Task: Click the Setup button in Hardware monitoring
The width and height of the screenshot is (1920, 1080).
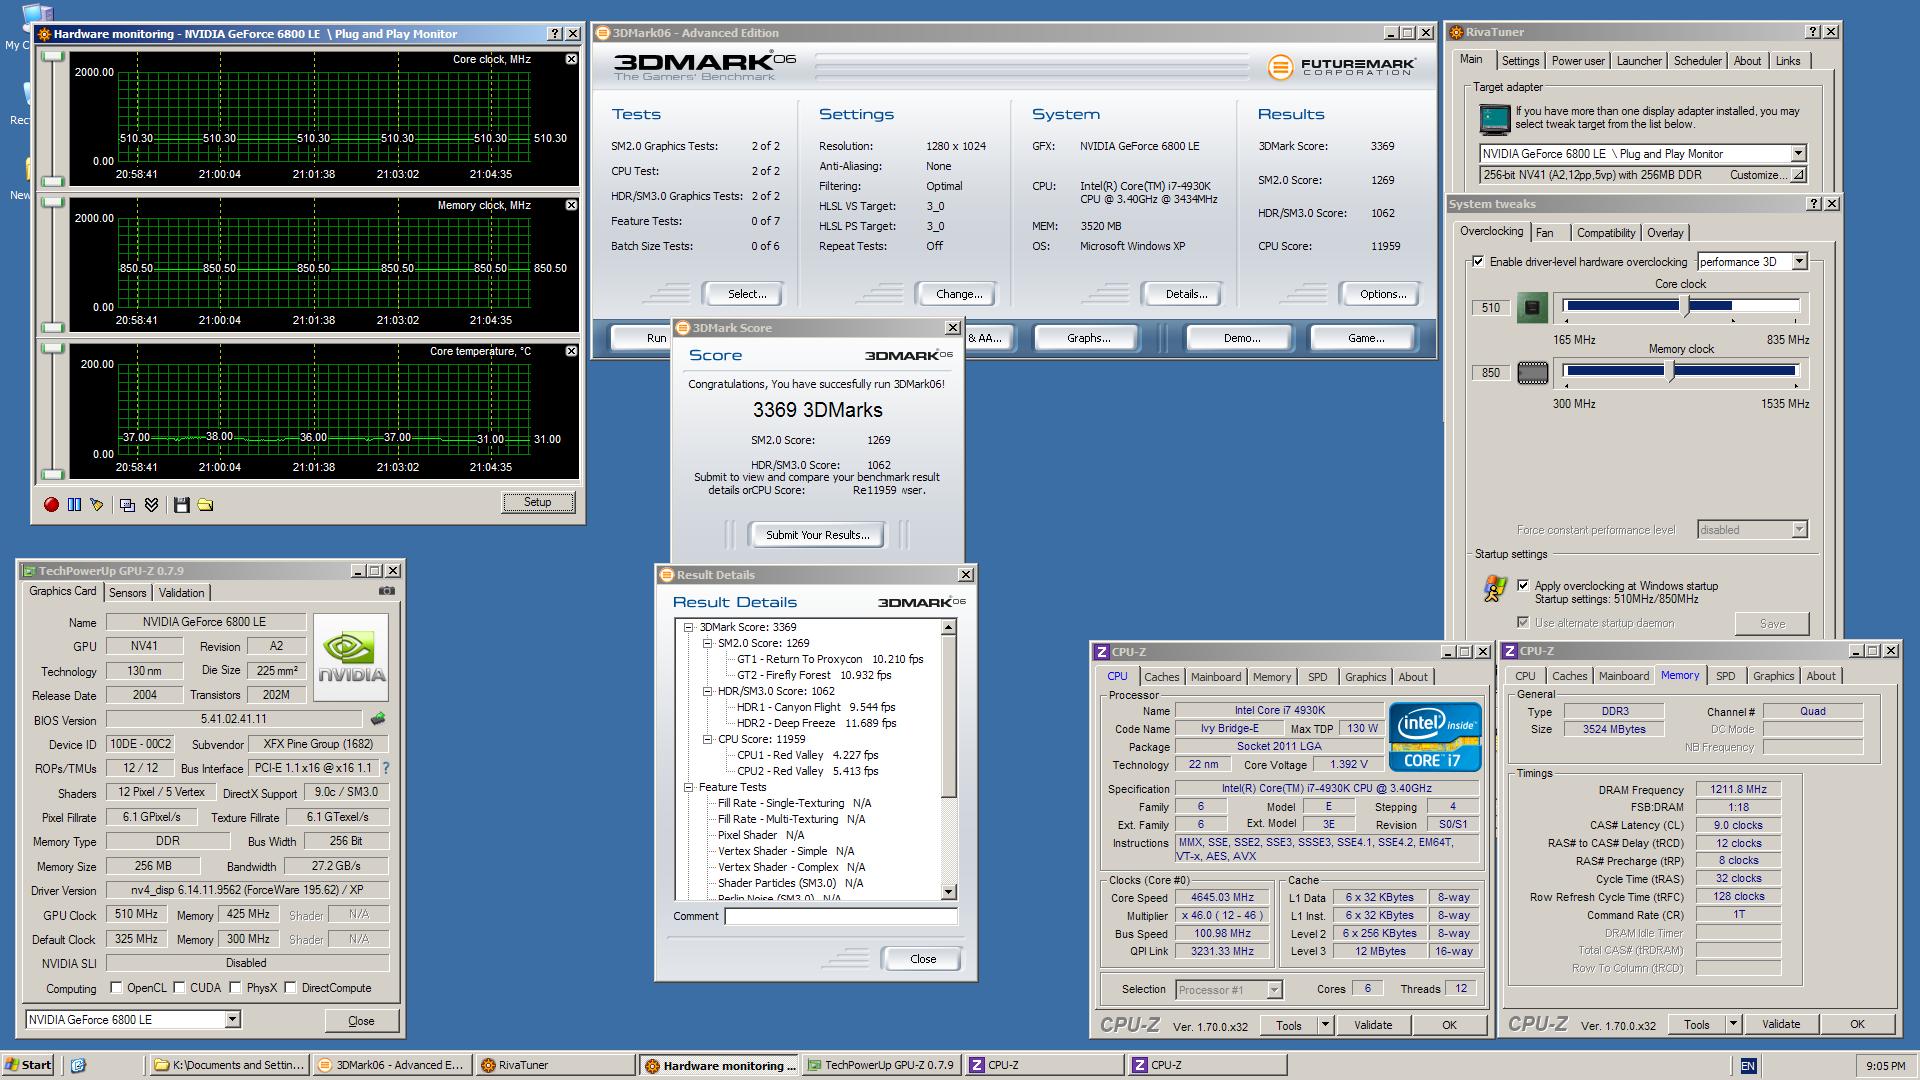Action: (537, 502)
